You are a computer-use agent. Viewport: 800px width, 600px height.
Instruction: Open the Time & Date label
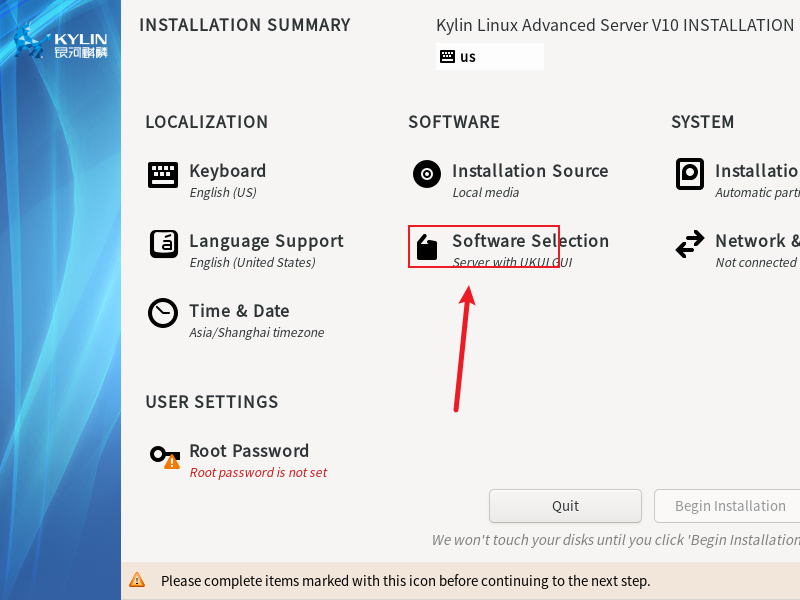click(x=239, y=311)
